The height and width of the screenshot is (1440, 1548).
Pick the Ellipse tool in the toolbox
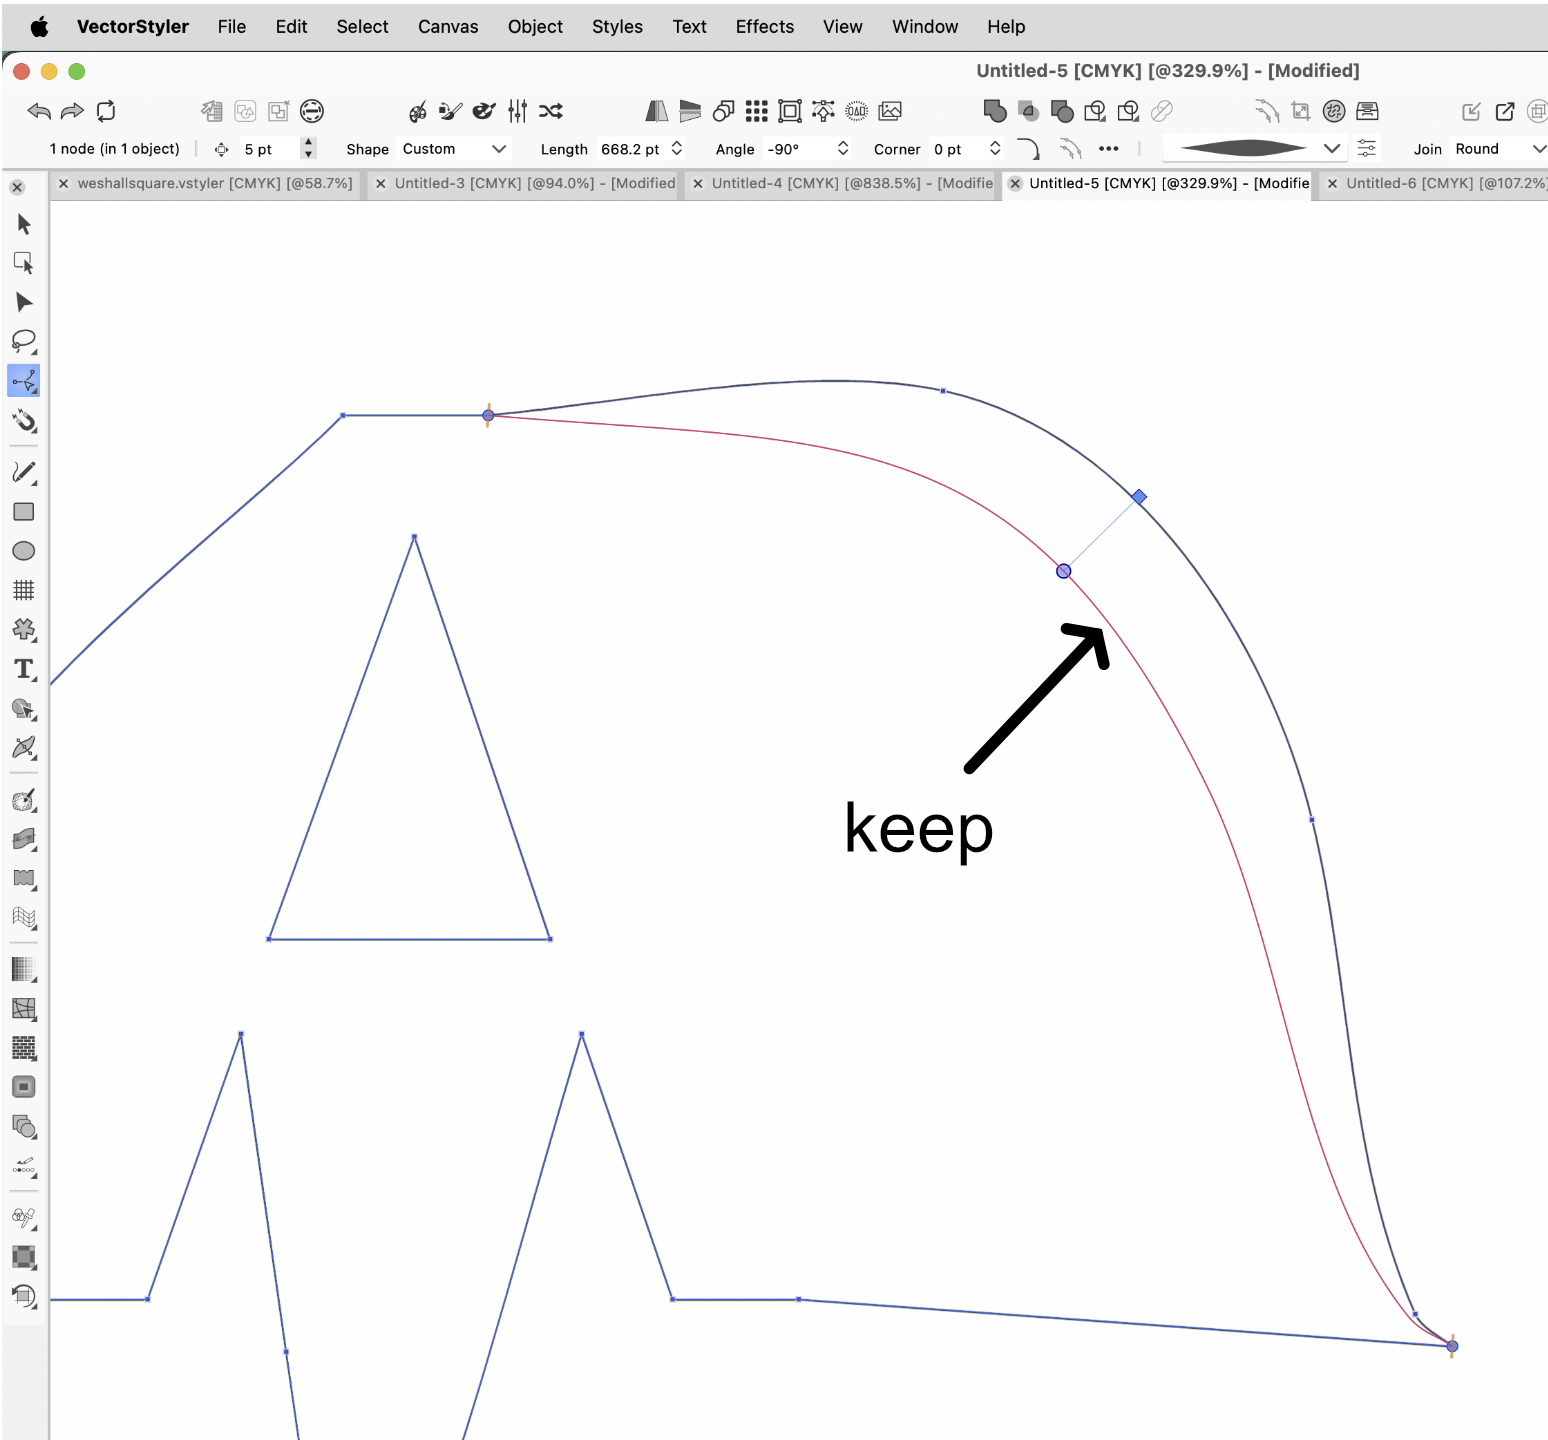pos(24,551)
